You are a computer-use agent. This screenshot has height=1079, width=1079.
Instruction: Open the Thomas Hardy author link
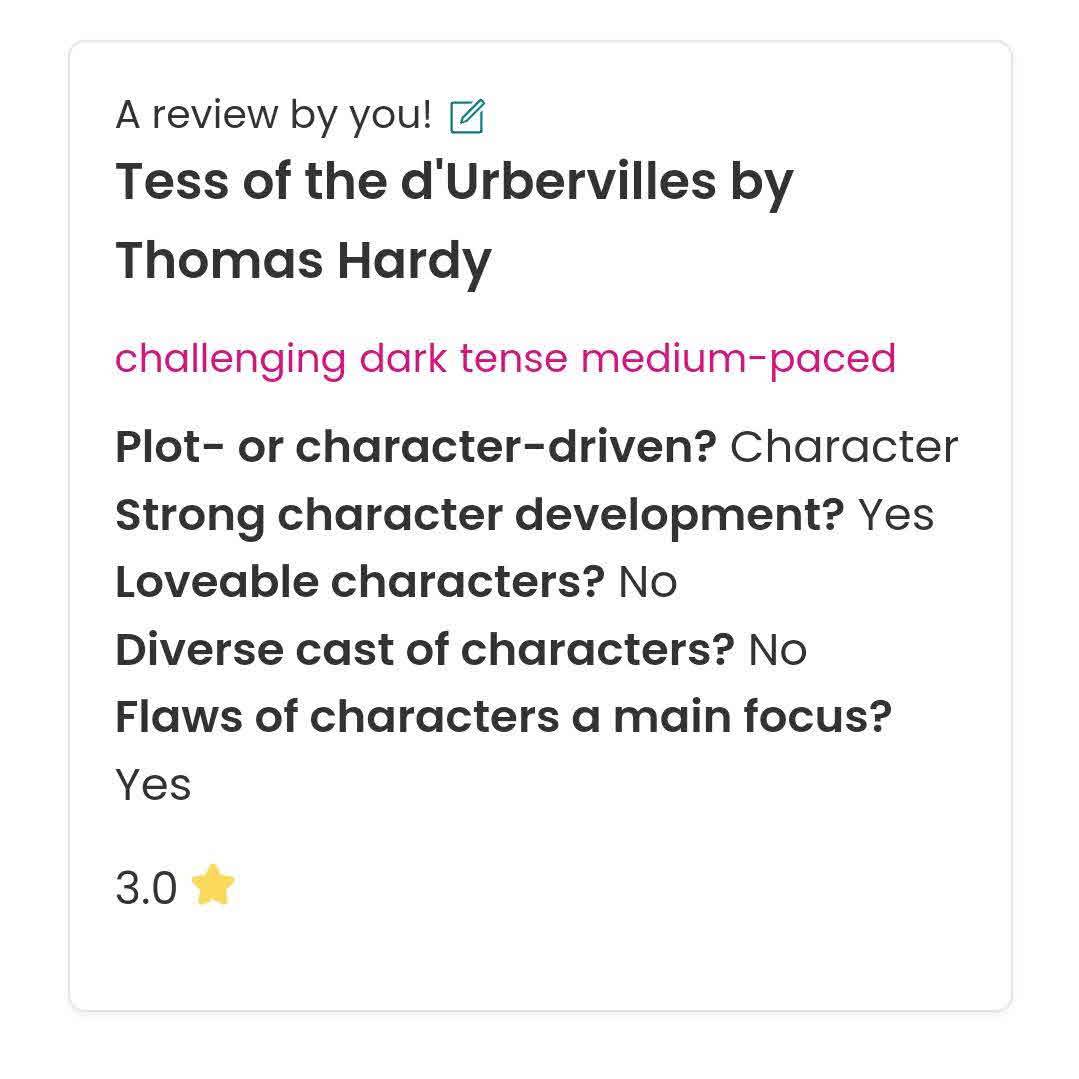(x=303, y=260)
